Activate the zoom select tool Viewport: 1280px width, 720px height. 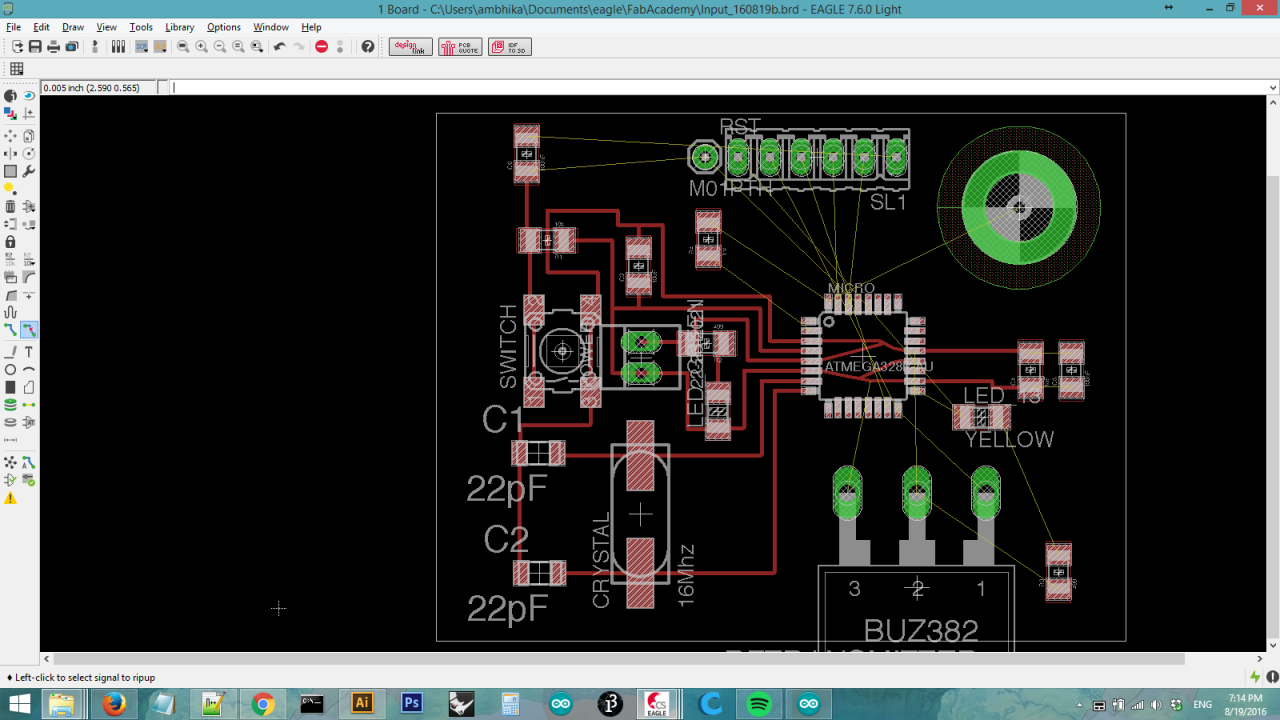(257, 46)
